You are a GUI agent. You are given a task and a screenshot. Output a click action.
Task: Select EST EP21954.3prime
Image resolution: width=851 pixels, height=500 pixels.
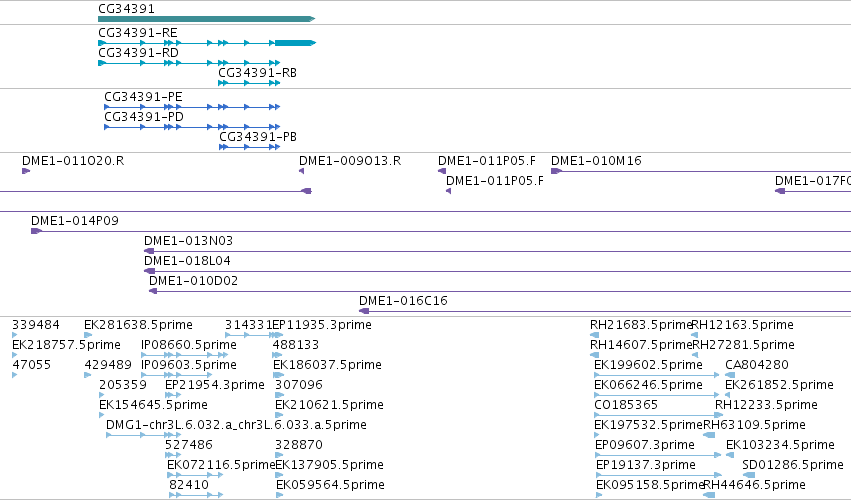(x=215, y=385)
